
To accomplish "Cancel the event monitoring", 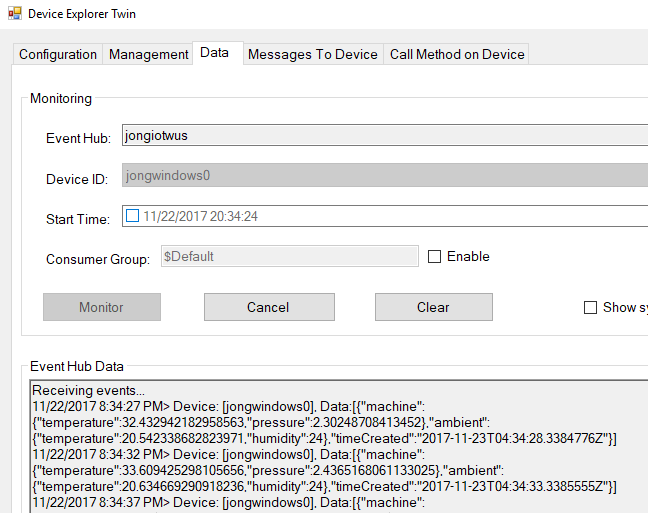I will (268, 307).
